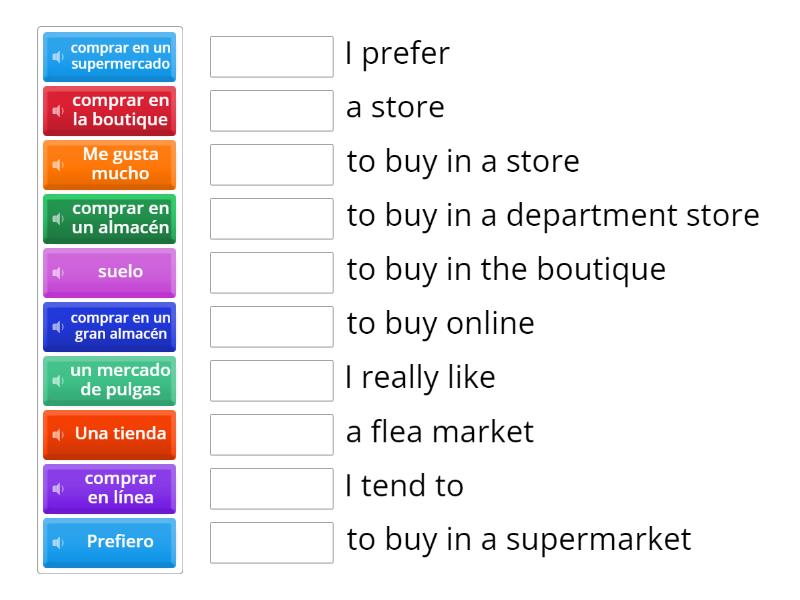The image size is (800, 600).
Task: Click the answer box for 'a flea market'
Action: (x=272, y=435)
